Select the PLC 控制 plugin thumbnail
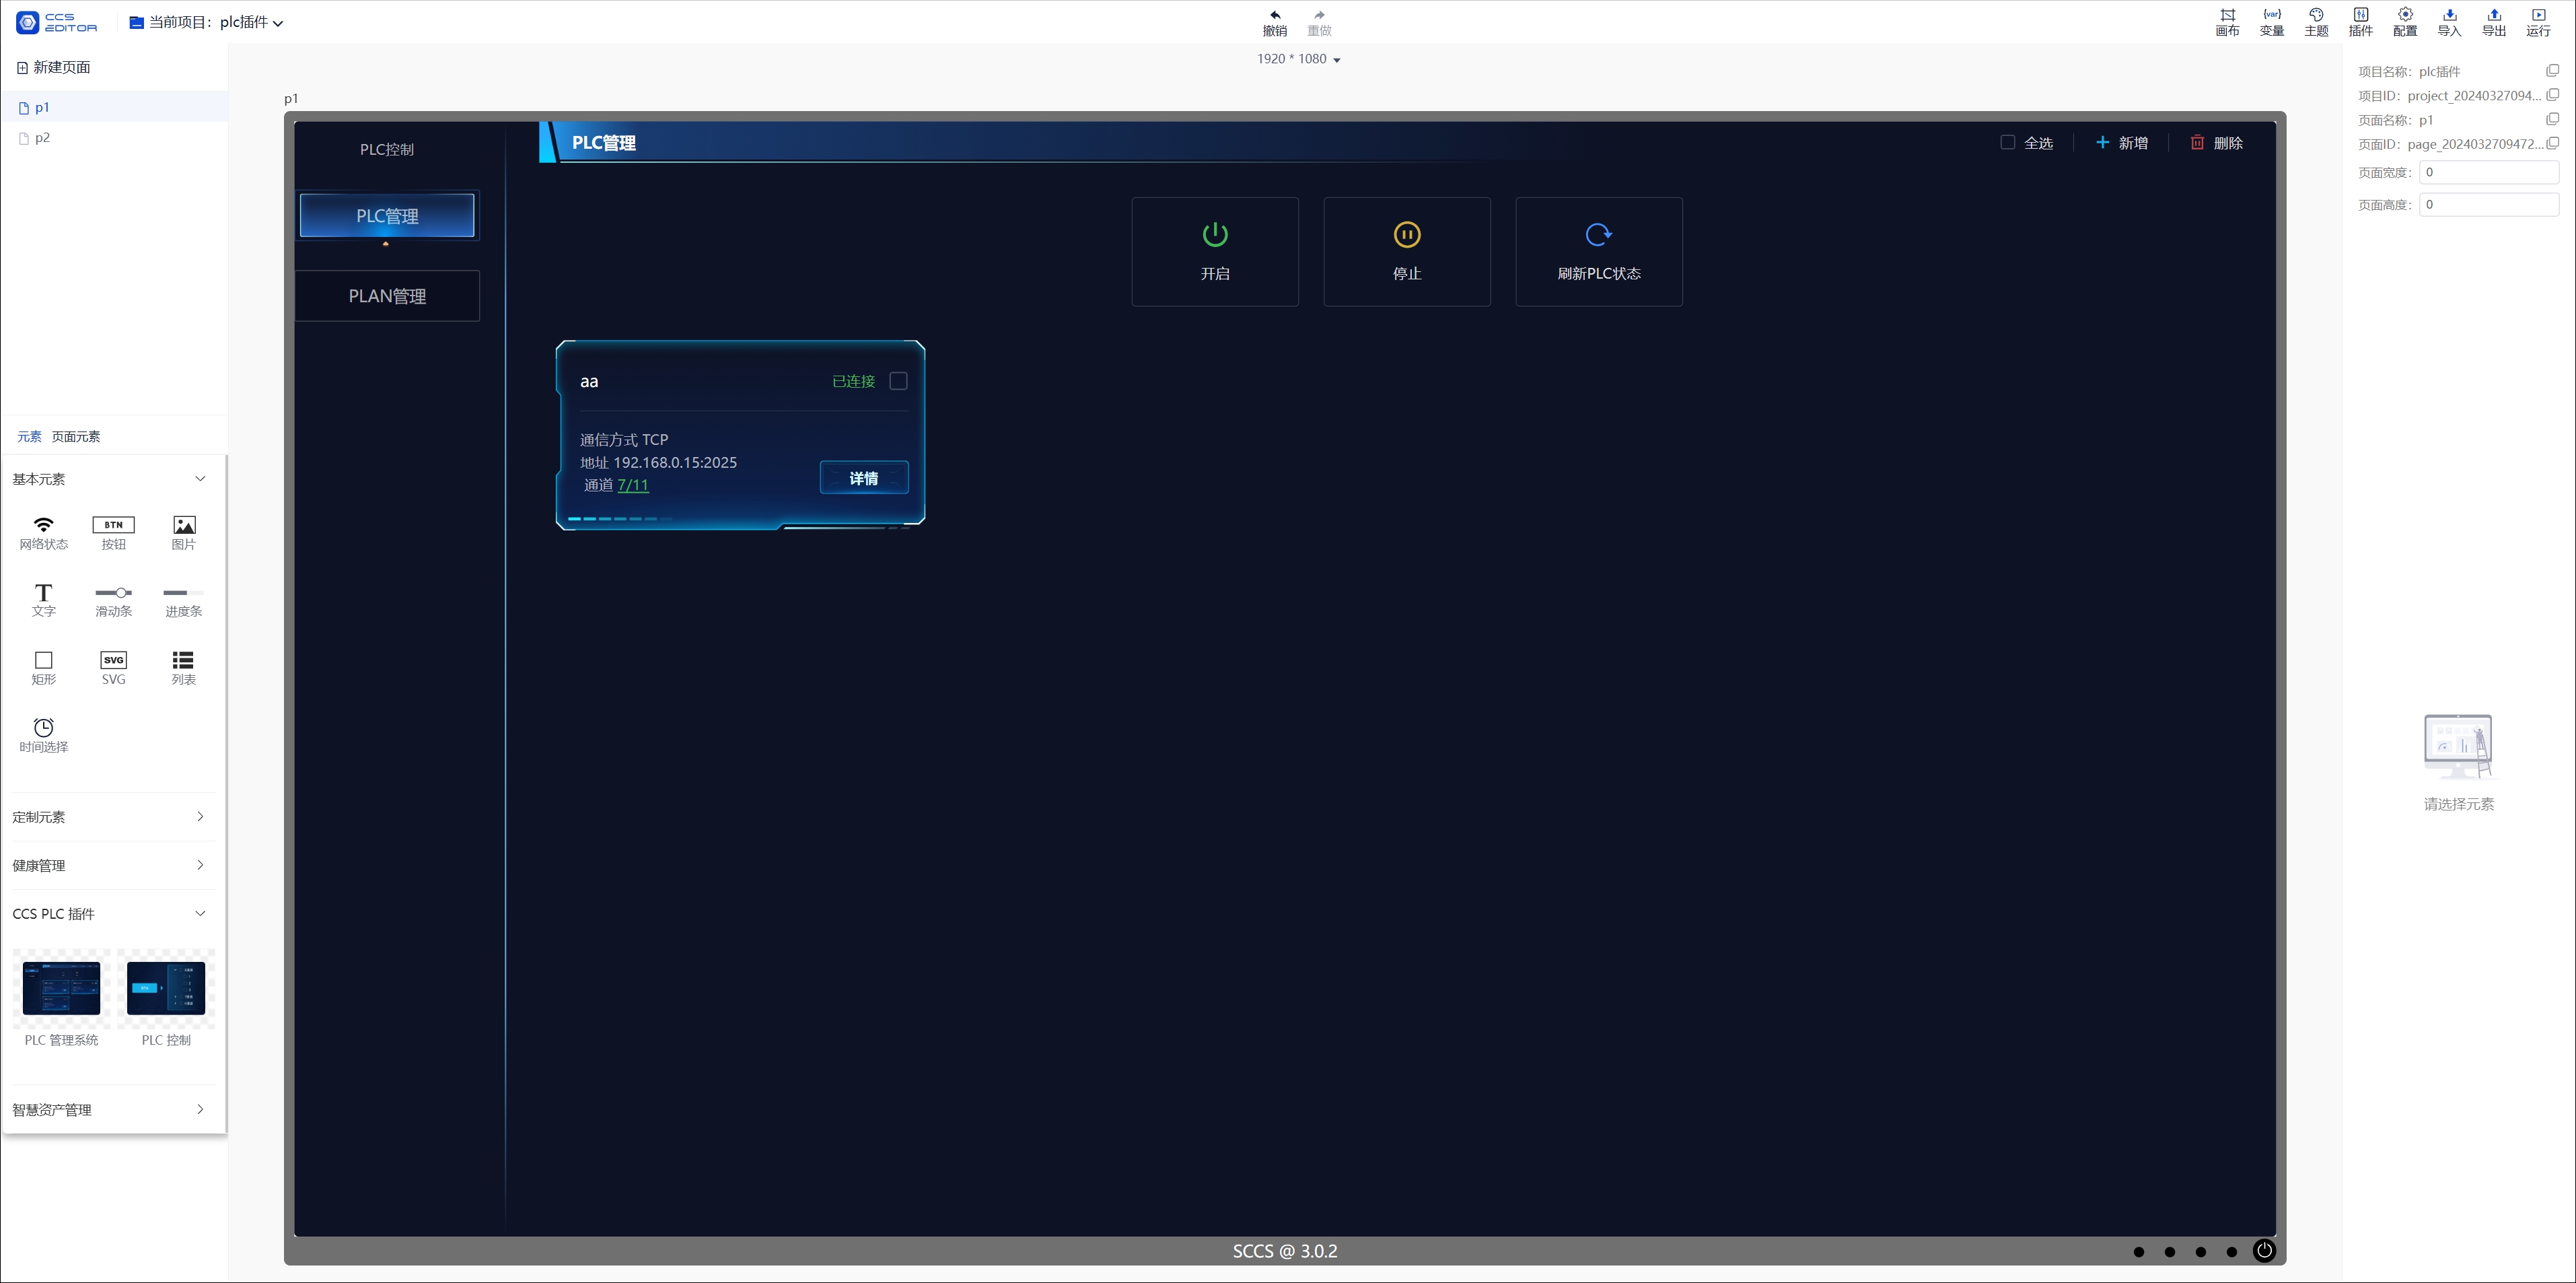Viewport: 2576px width, 1283px height. coord(166,988)
